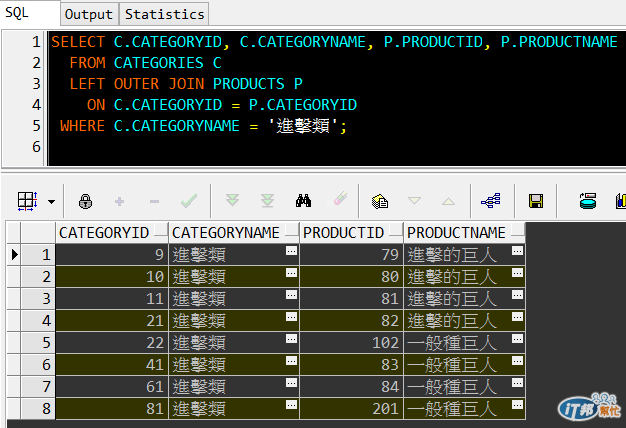Click PRODUCTID cell with value 201

point(351,408)
